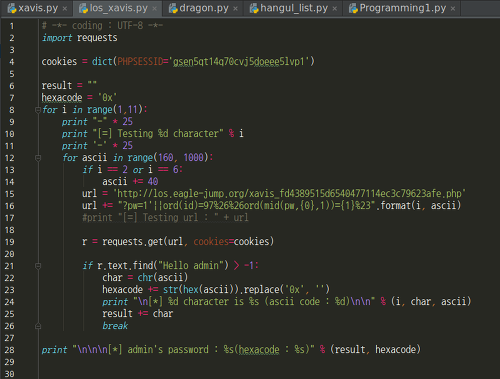Click line number 15 in the gutter
The image size is (500, 379).
[x=10, y=194]
